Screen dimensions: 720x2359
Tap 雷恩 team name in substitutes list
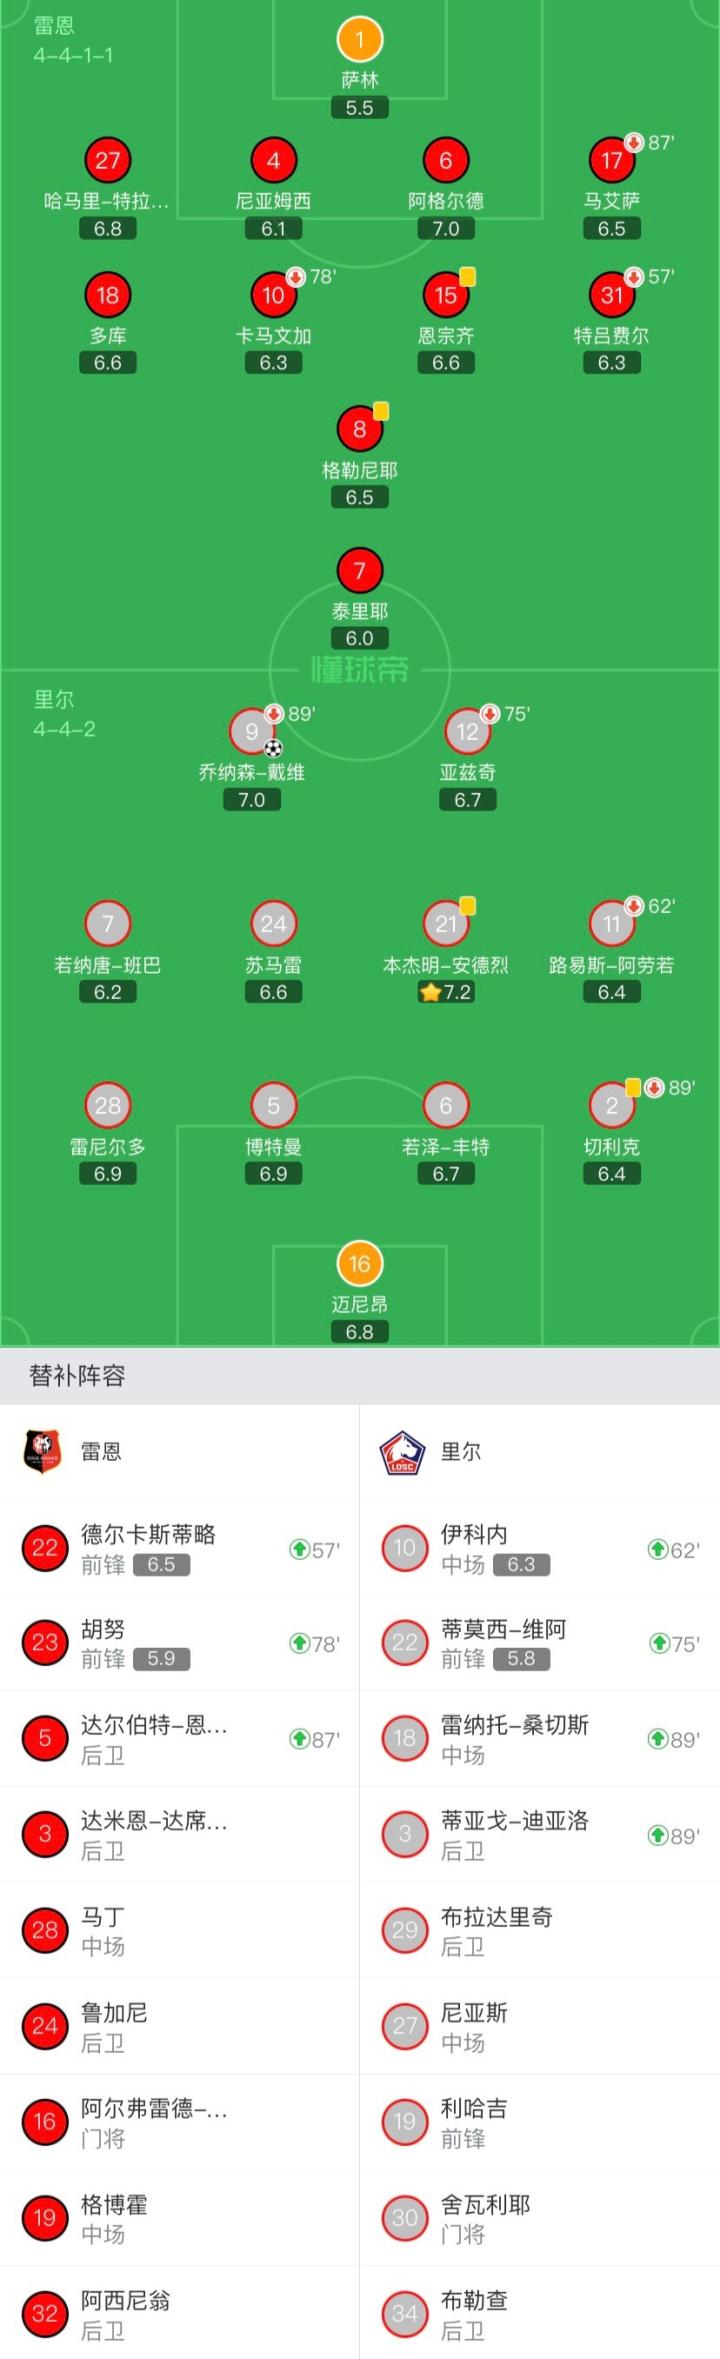(101, 1452)
